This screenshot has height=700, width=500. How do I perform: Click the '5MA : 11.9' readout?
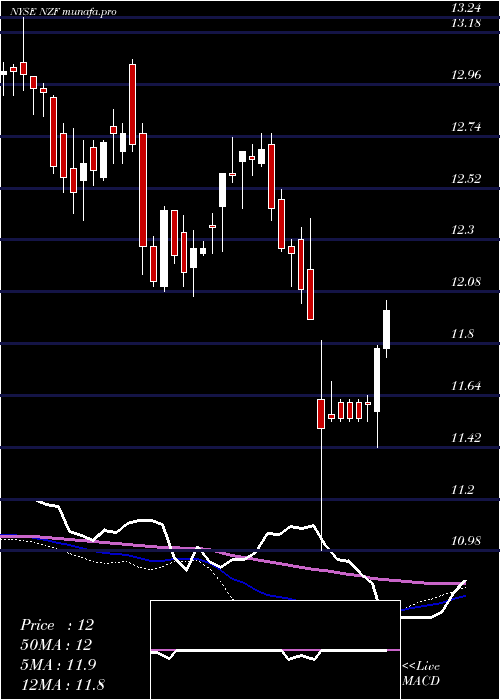click(x=60, y=665)
